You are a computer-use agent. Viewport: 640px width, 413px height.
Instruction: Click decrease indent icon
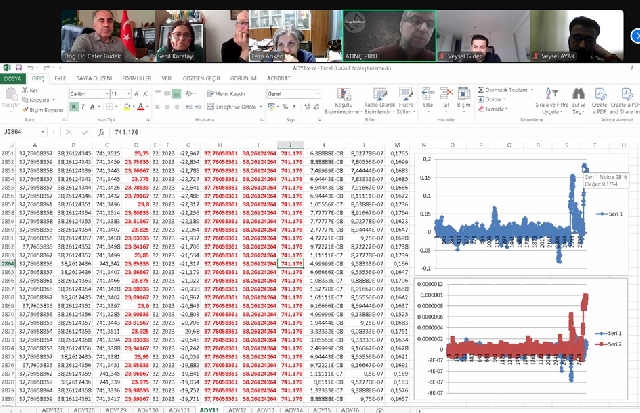(x=189, y=107)
